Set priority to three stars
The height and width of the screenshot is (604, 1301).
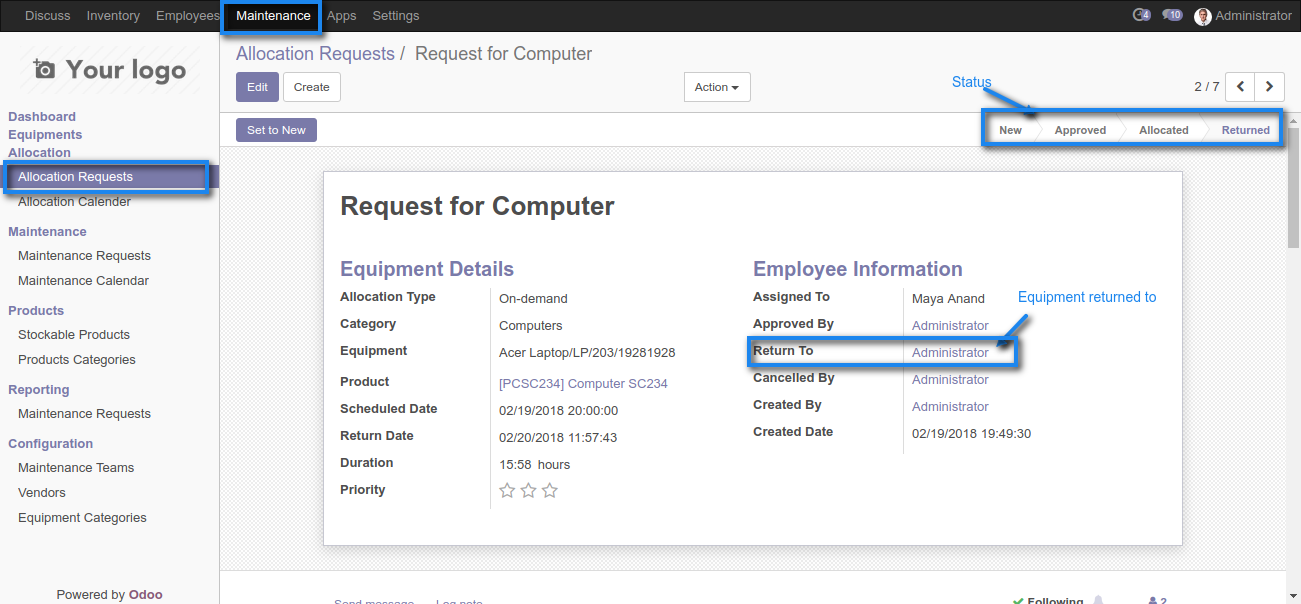tap(549, 490)
